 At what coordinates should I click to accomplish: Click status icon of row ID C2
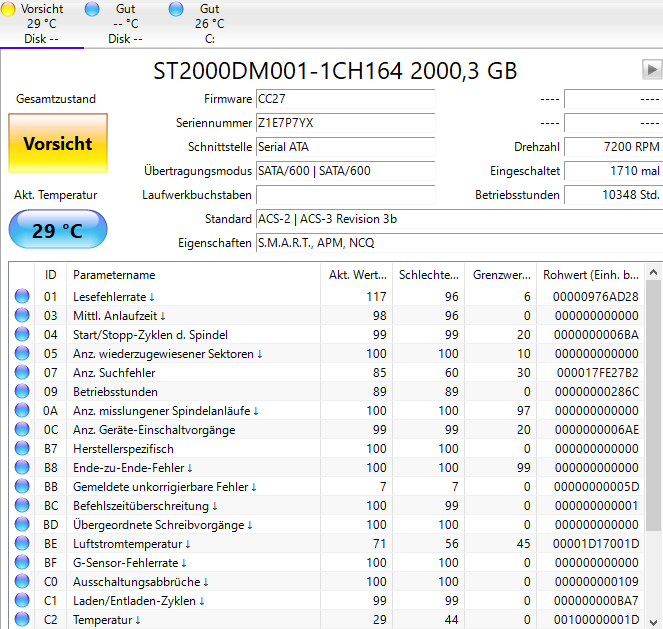point(22,620)
